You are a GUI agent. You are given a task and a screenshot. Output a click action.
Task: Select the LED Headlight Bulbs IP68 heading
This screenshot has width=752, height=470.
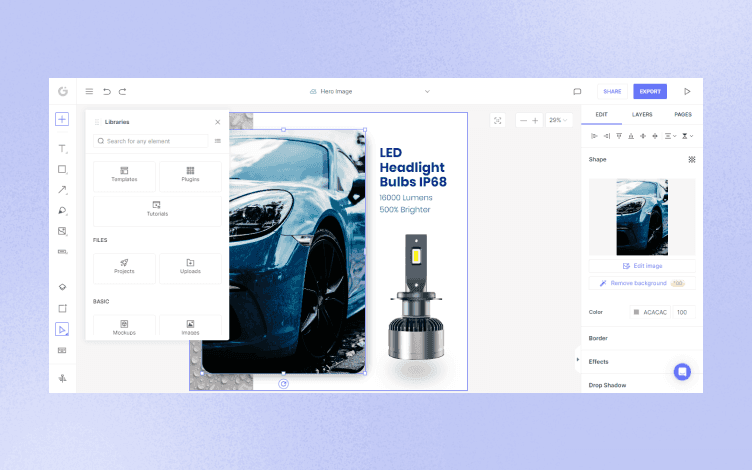413,167
